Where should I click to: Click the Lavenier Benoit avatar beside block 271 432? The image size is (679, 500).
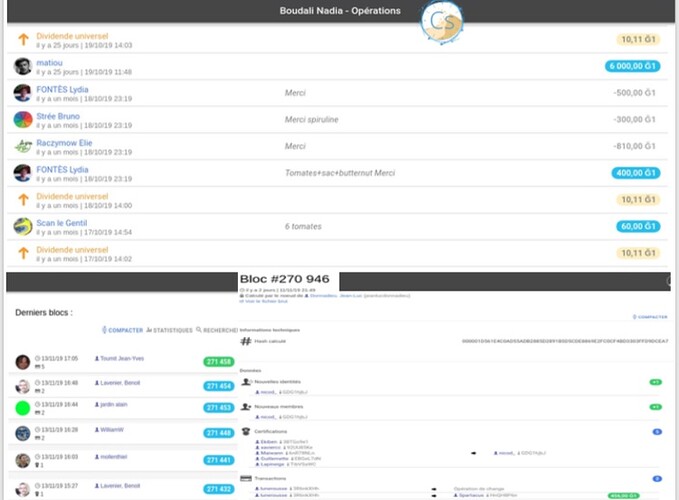click(23, 489)
